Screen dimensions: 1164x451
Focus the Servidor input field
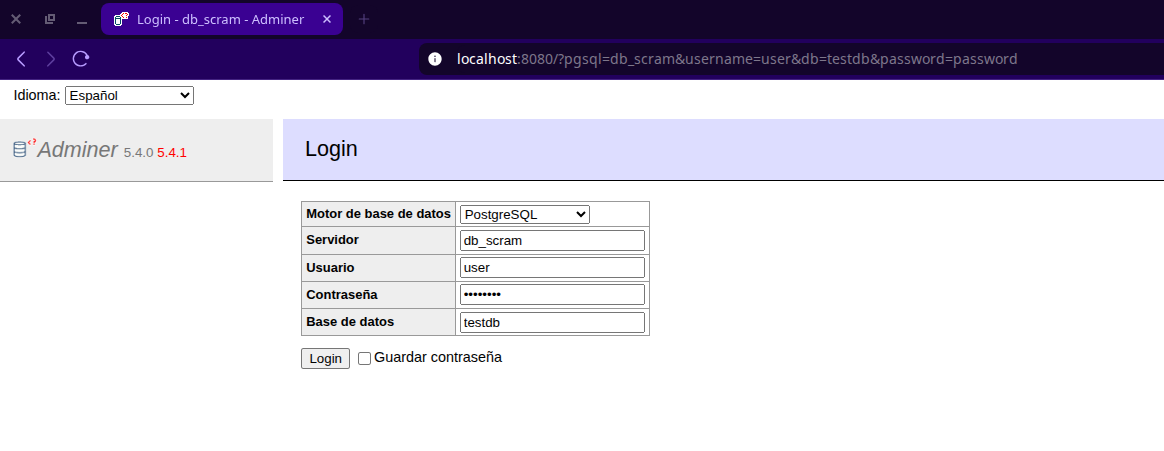pos(552,241)
